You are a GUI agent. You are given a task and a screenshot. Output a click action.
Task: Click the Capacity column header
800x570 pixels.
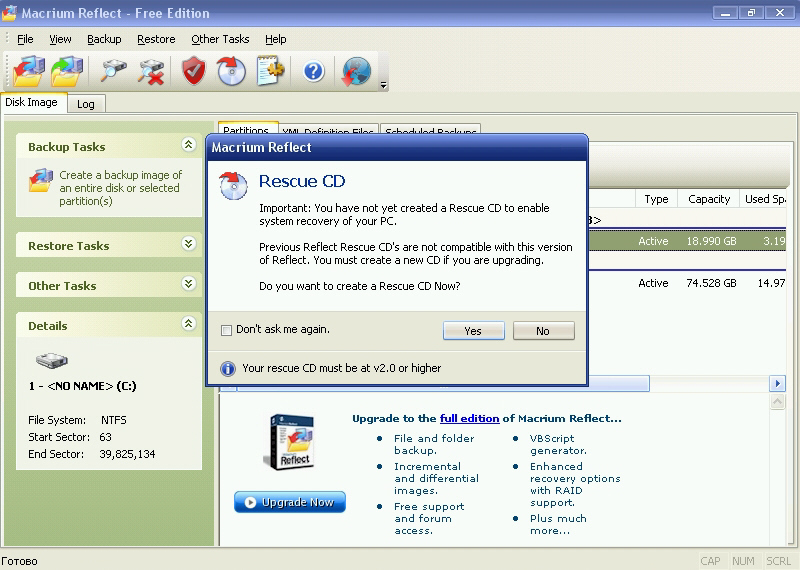[x=709, y=199]
